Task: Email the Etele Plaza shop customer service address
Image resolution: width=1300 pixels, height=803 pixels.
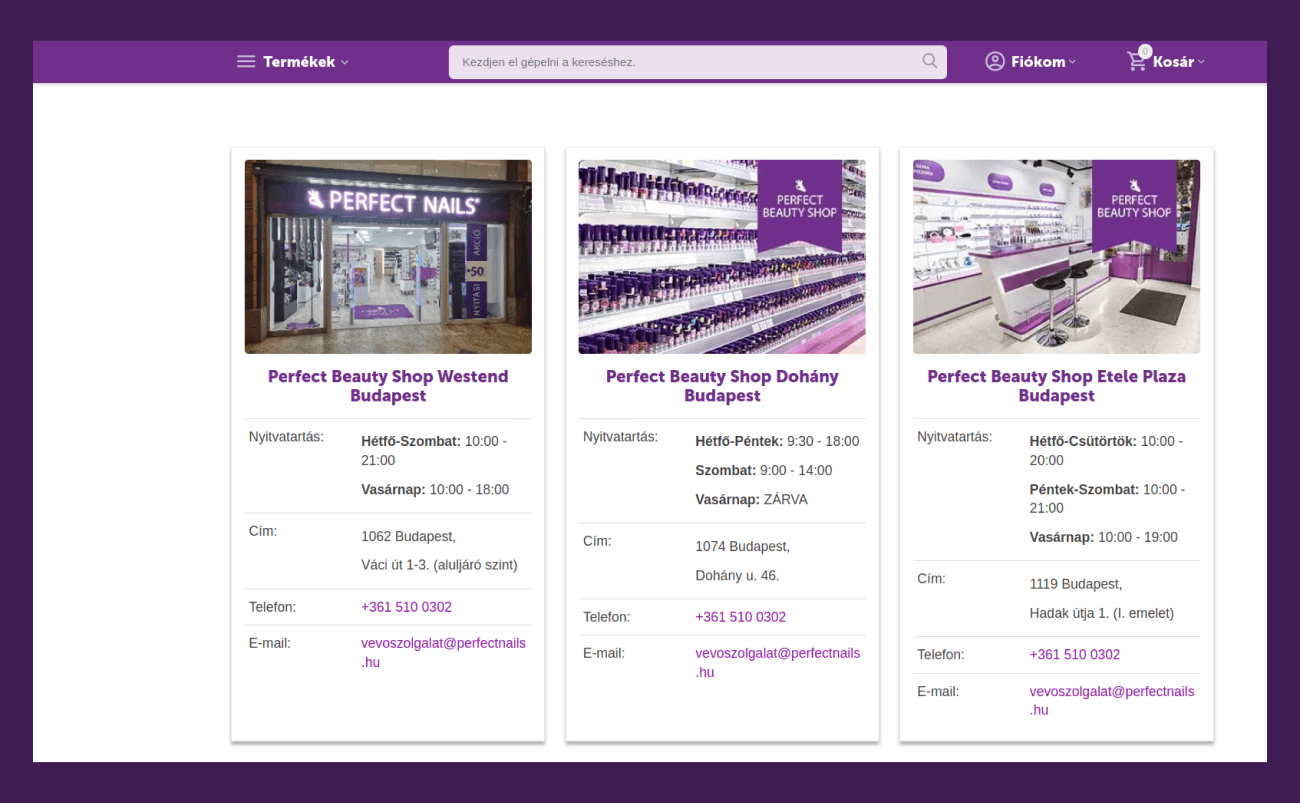Action: coord(1112,700)
